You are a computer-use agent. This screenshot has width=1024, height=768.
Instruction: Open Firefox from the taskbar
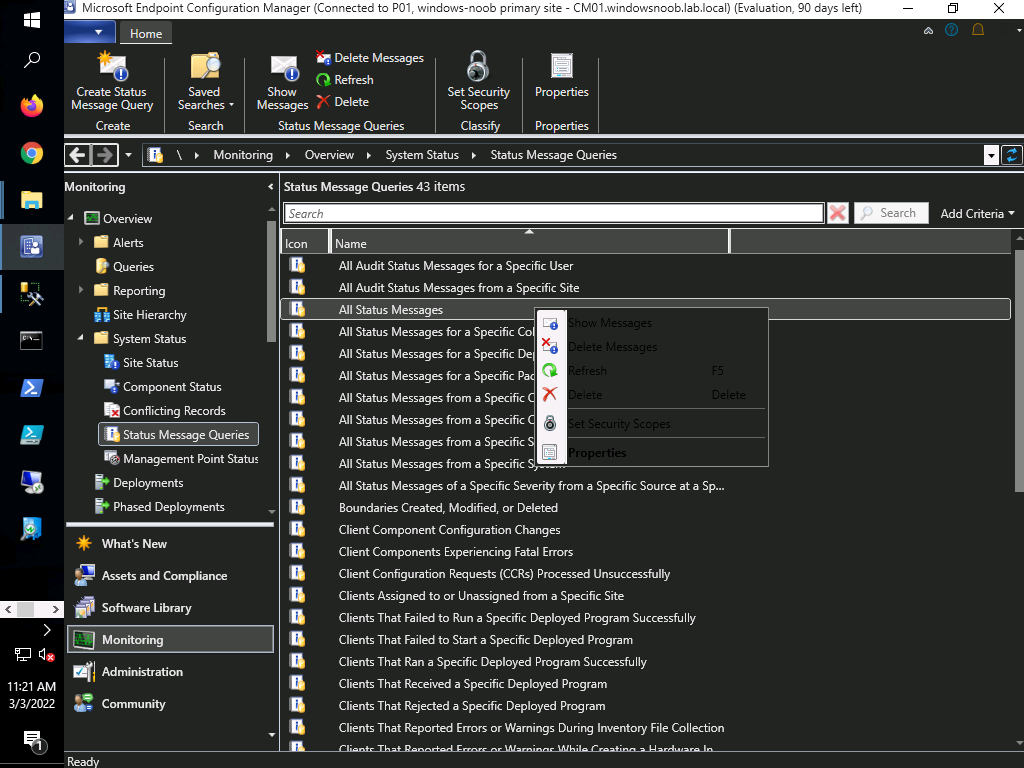(x=31, y=106)
